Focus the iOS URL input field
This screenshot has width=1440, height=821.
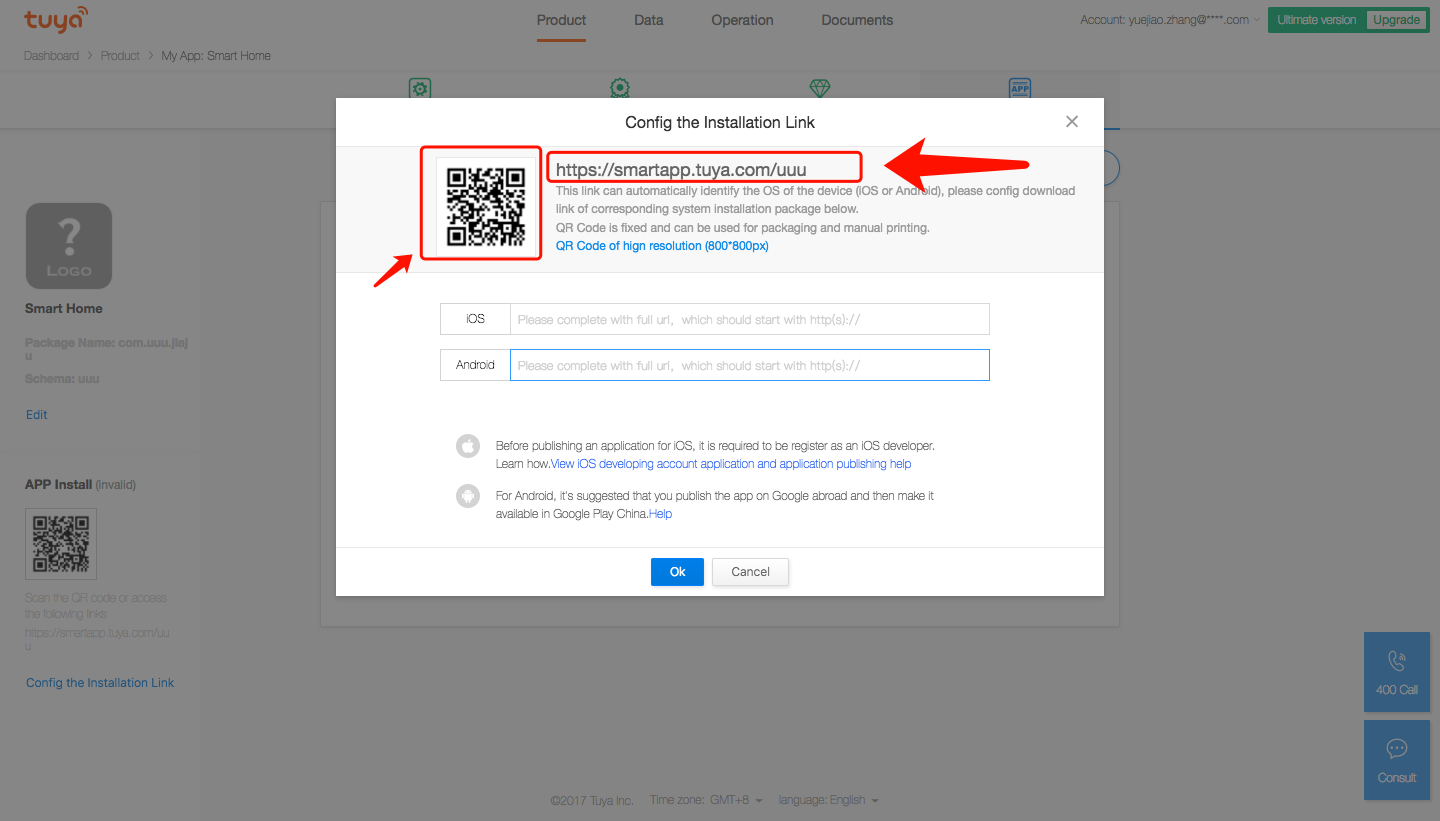[749, 319]
